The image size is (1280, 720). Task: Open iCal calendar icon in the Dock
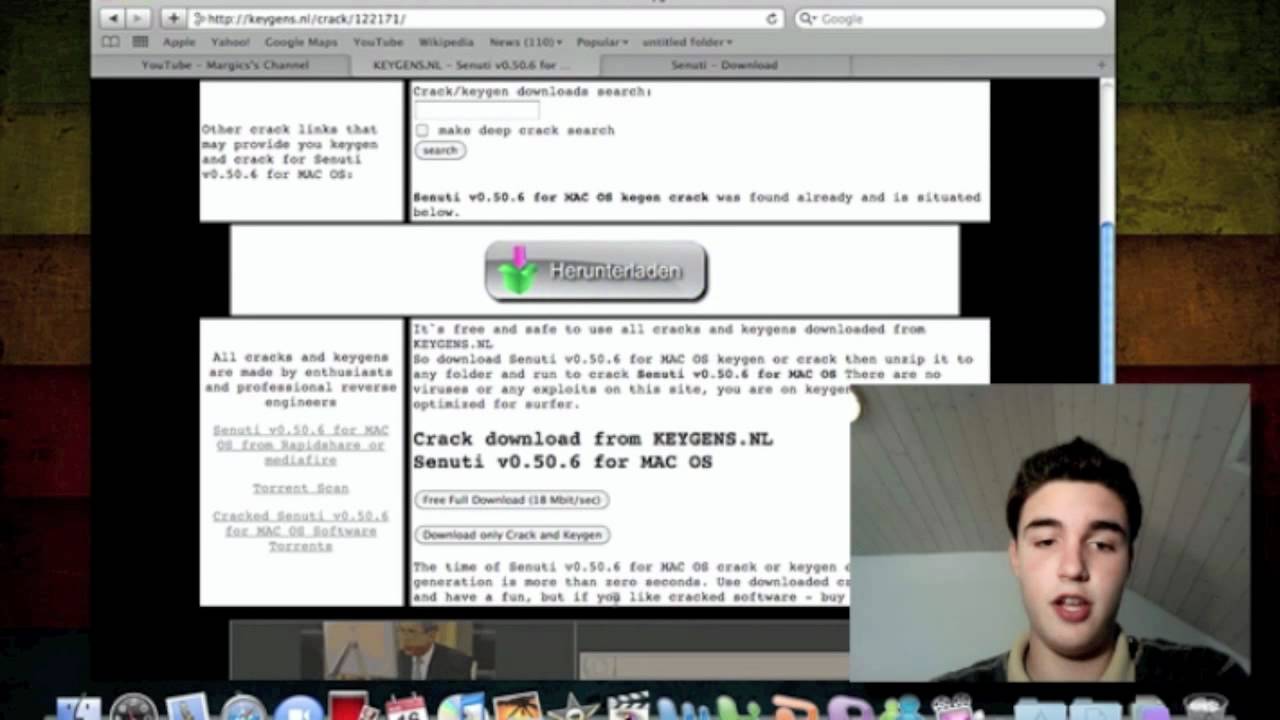405,708
